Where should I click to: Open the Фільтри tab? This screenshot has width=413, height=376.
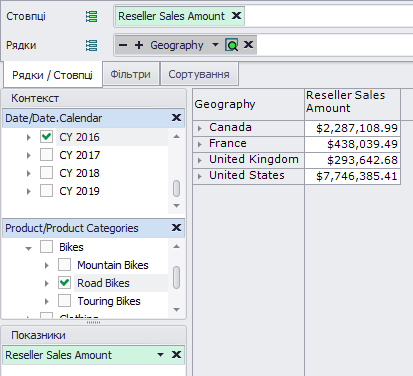pyautogui.click(x=130, y=74)
